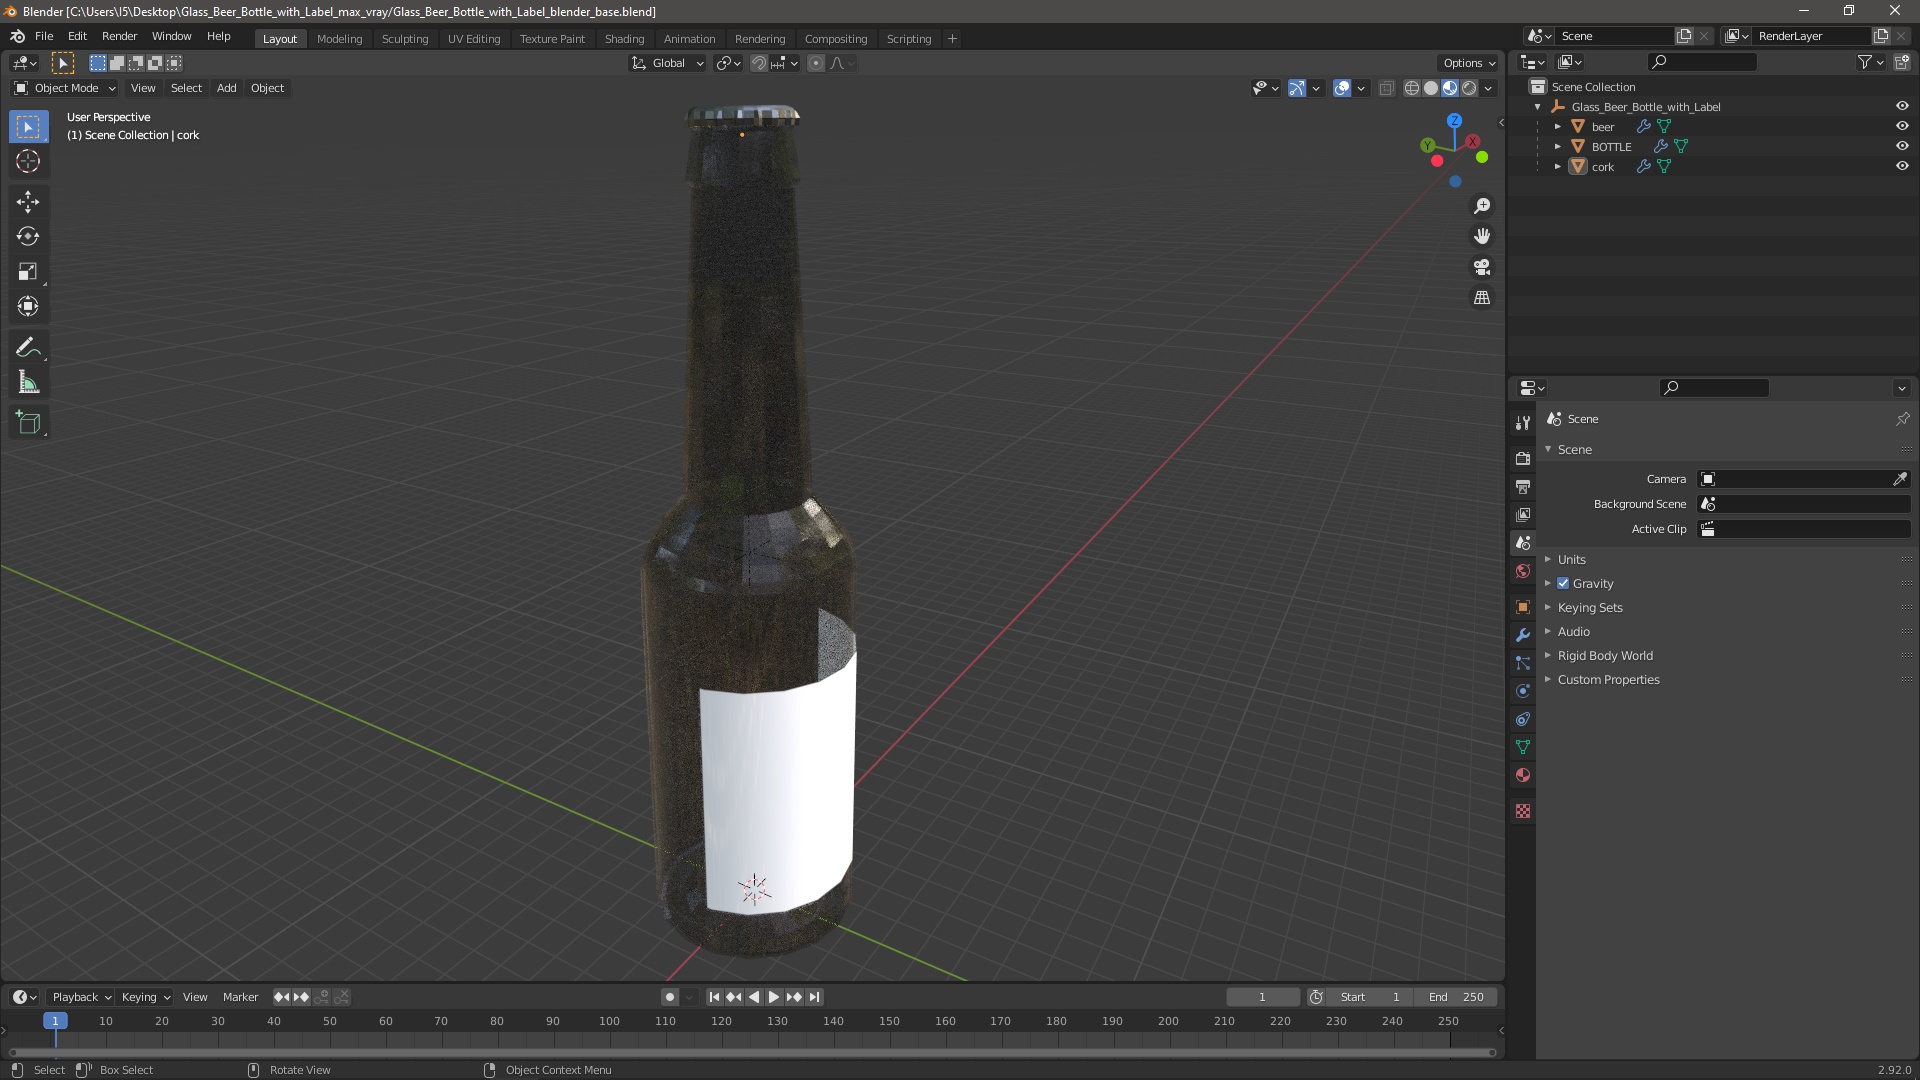1920x1080 pixels.
Task: Toggle camera view icon
Action: click(1482, 267)
